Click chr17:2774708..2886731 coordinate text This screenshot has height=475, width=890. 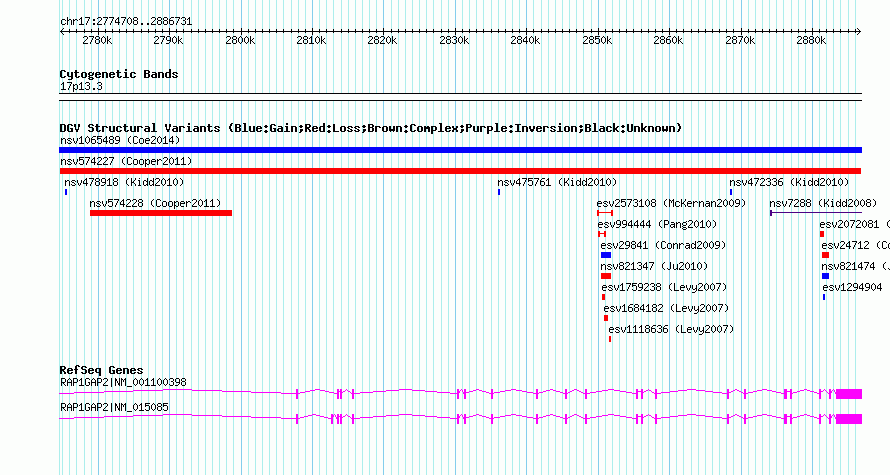(126, 22)
